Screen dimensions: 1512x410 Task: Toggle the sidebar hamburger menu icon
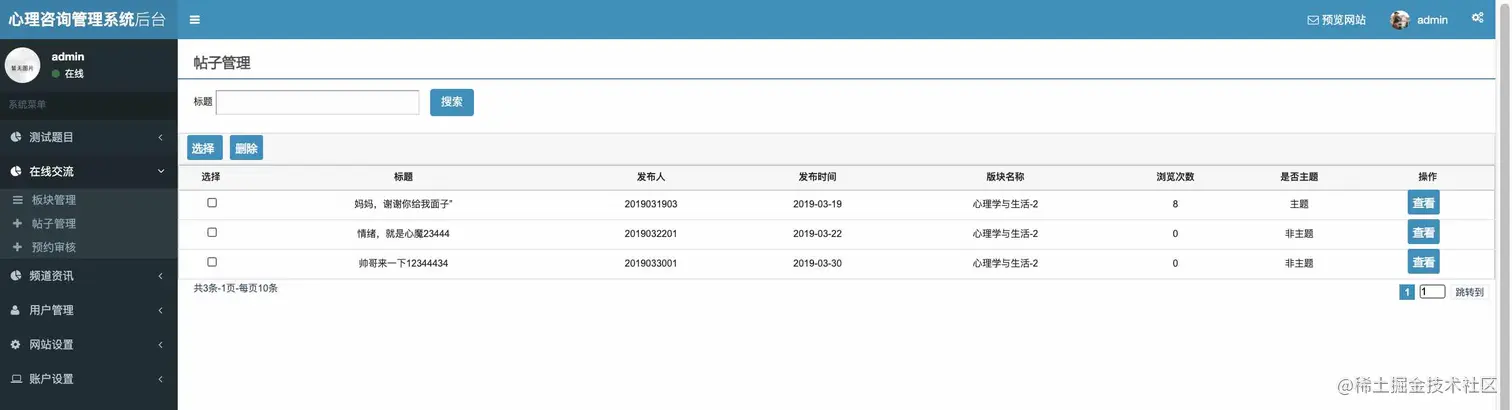[194, 19]
